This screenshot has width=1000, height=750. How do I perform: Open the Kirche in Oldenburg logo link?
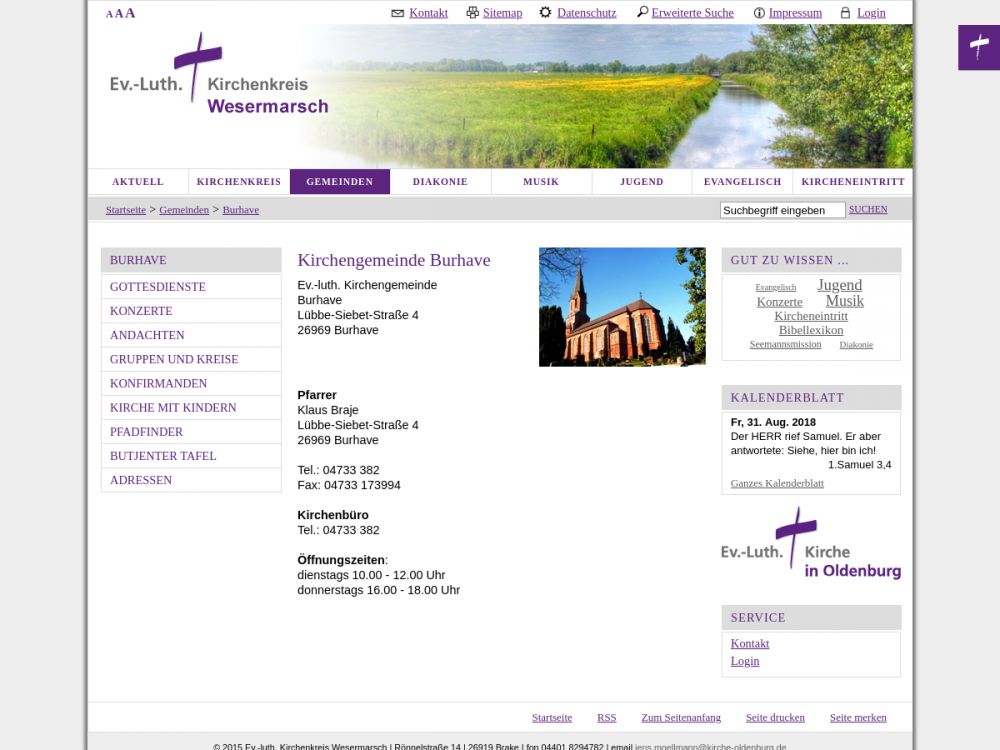(811, 545)
